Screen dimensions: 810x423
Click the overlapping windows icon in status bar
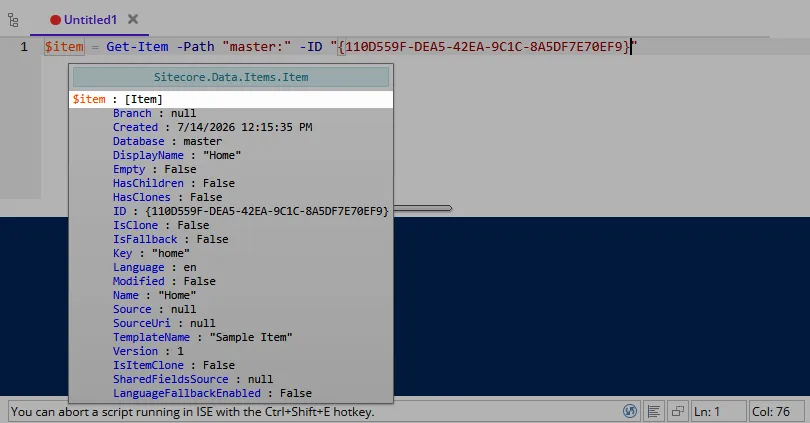pyautogui.click(x=677, y=411)
